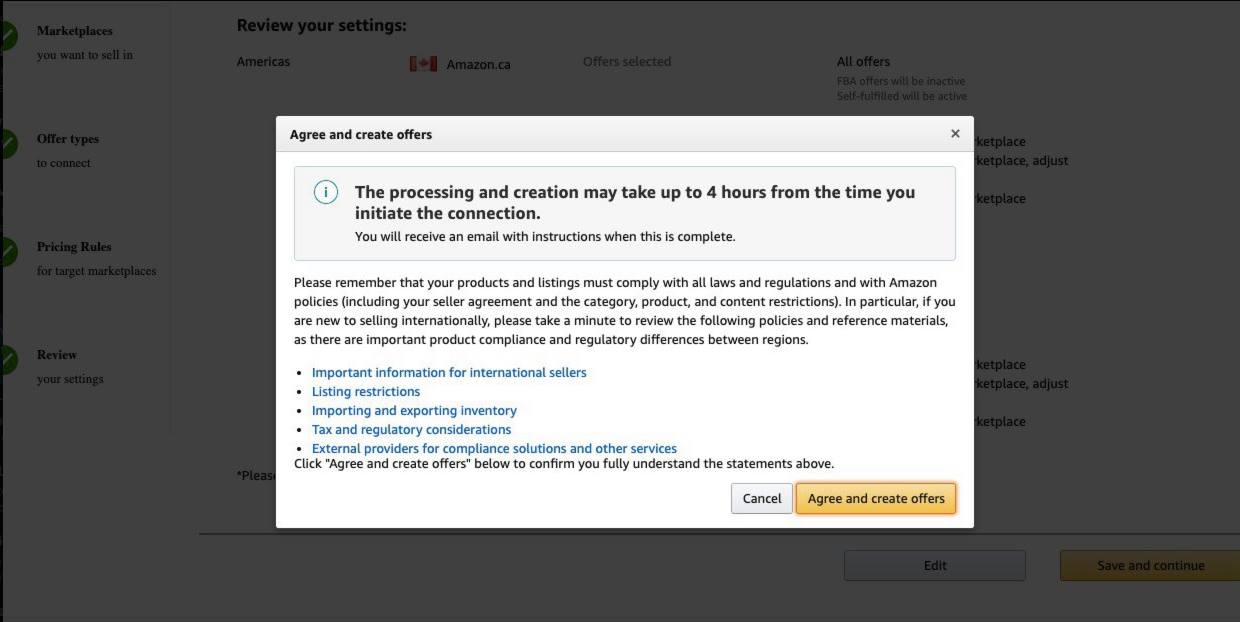
Task: Click the Edit button below the dialog
Action: pyautogui.click(x=934, y=565)
